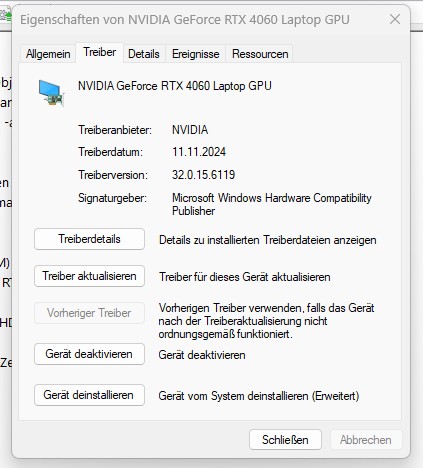Click the device name beside the GPU icon
The height and width of the screenshot is (468, 423).
pyautogui.click(x=175, y=86)
